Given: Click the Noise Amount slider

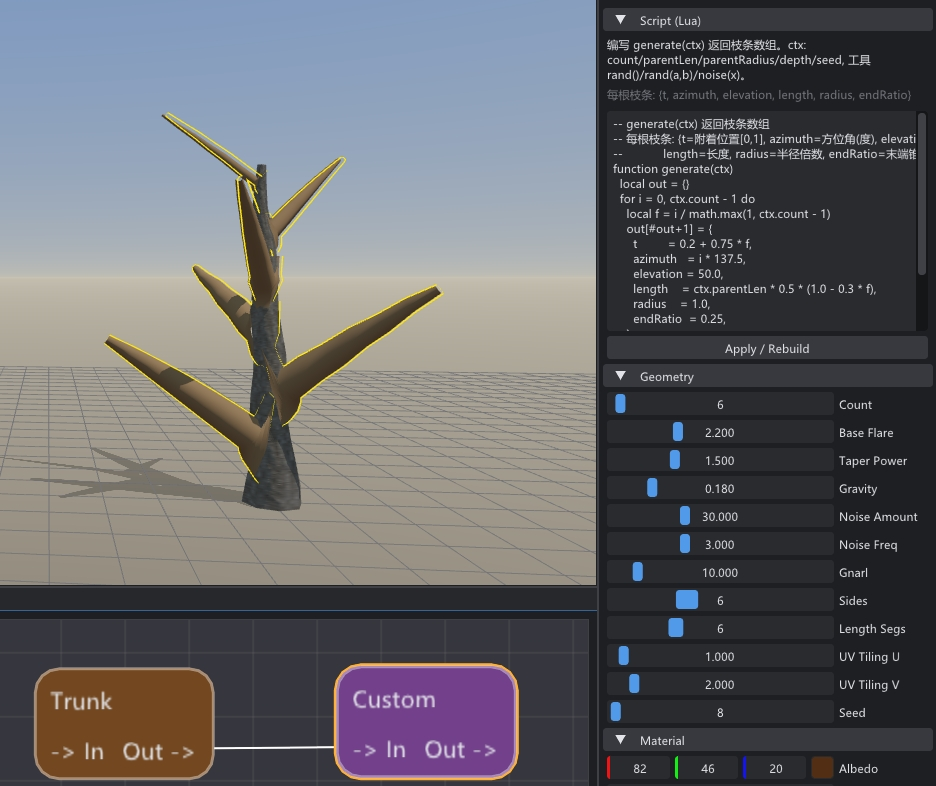Looking at the screenshot, I should click(720, 516).
